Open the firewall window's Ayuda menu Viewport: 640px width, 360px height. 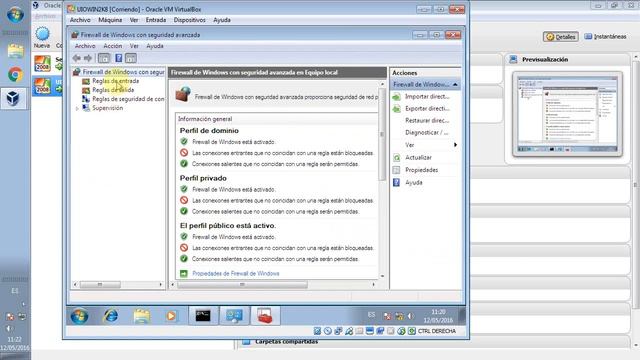[x=155, y=46]
